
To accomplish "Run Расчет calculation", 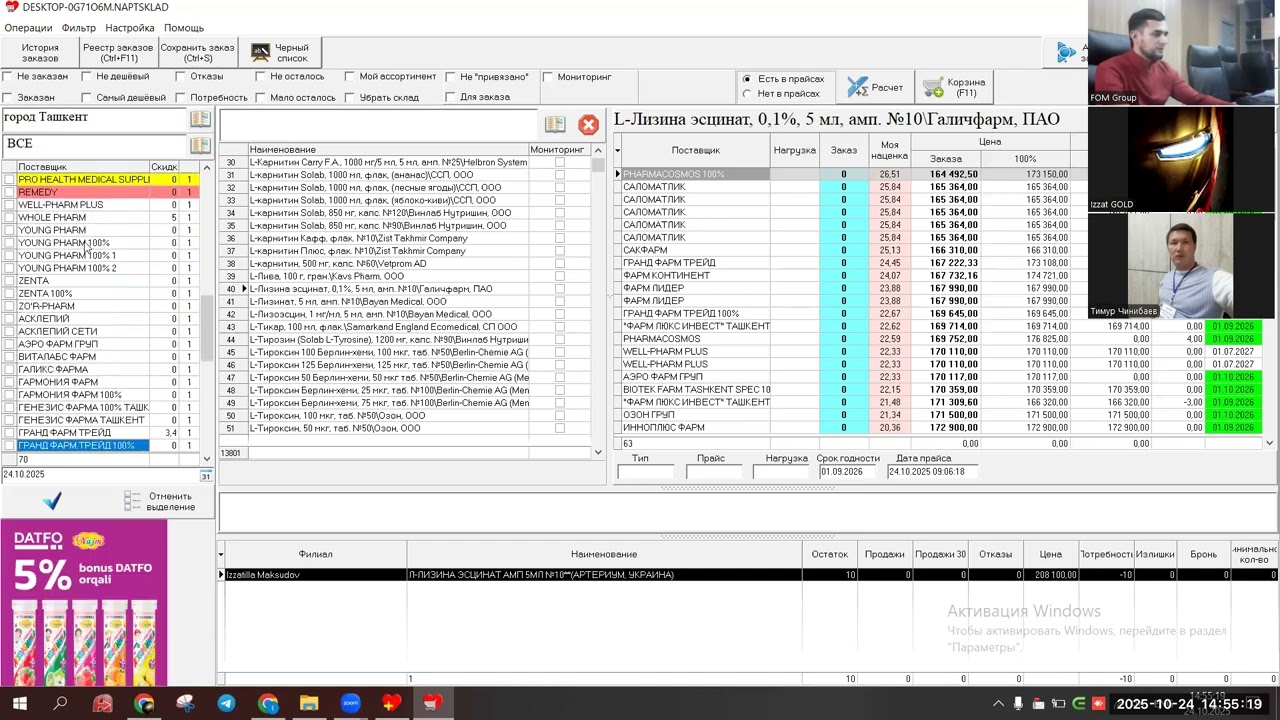I will (x=875, y=88).
